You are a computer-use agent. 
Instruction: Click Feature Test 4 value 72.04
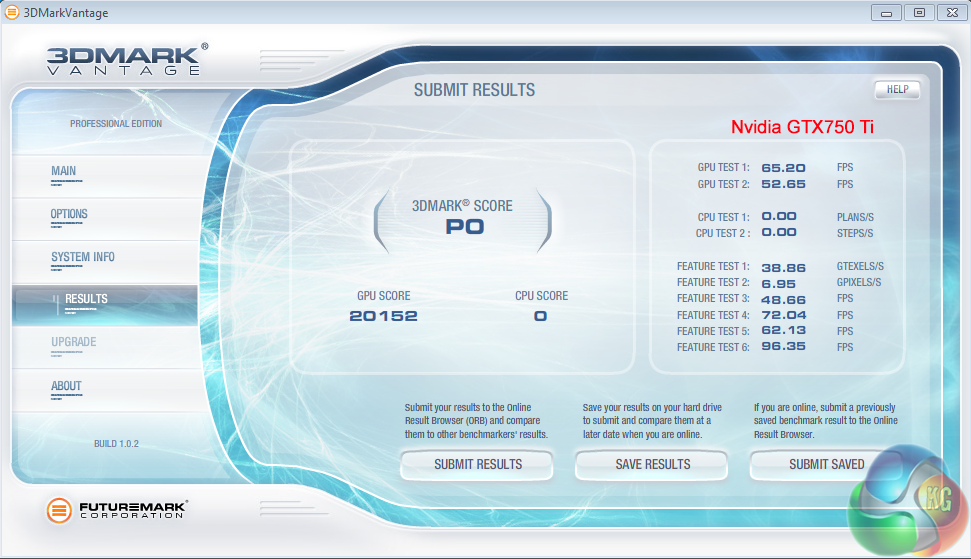783,315
